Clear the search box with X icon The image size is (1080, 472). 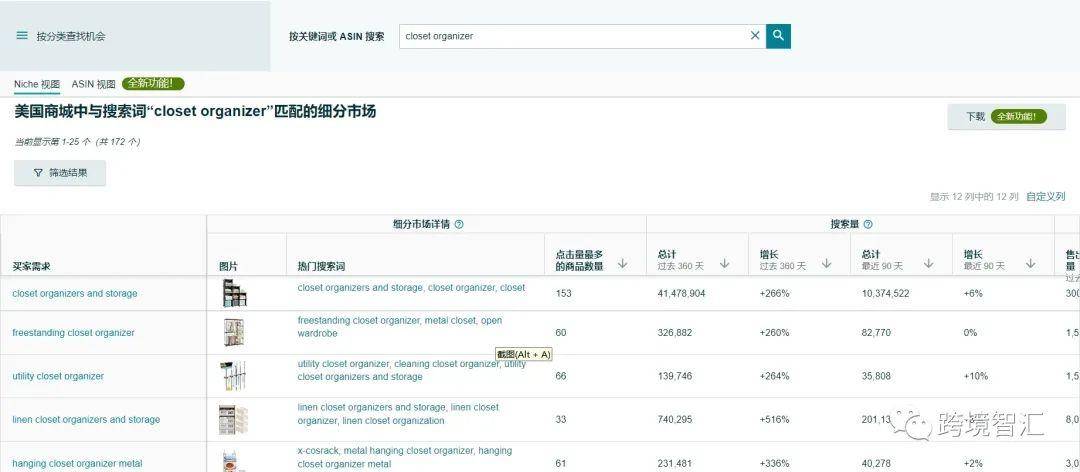755,36
